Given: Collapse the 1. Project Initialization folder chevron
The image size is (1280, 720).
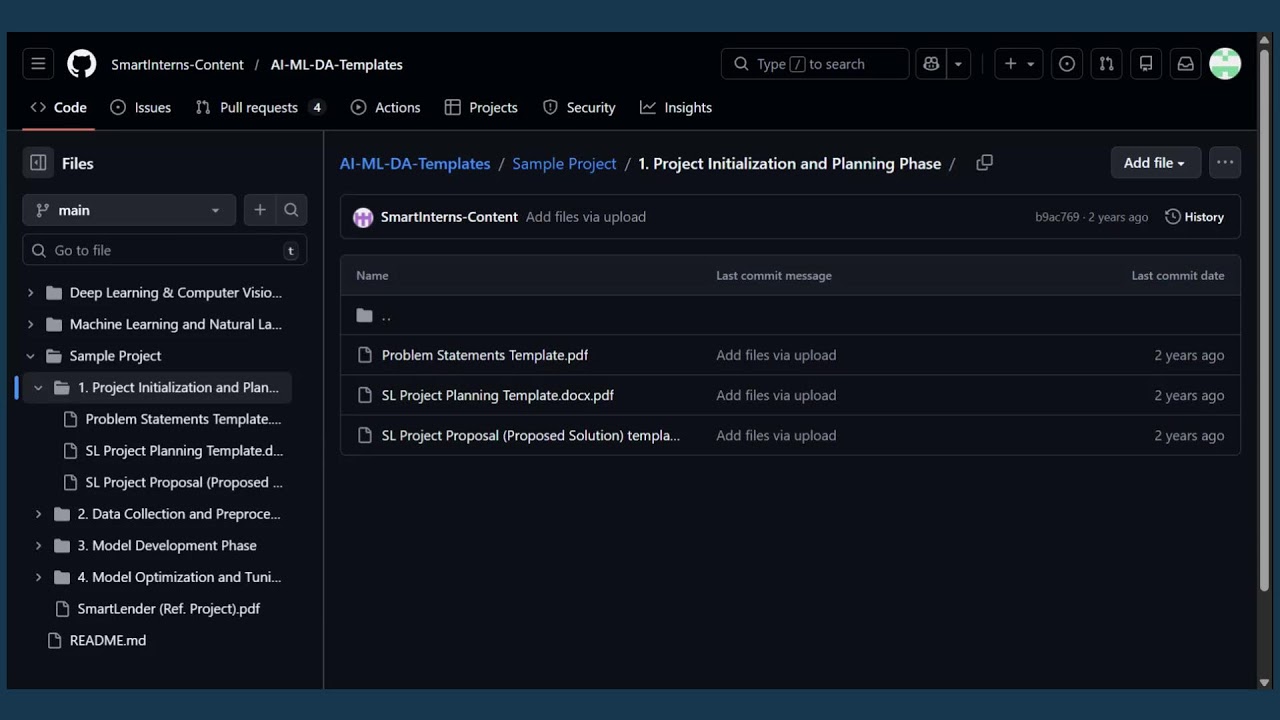Looking at the screenshot, I should click(x=38, y=387).
